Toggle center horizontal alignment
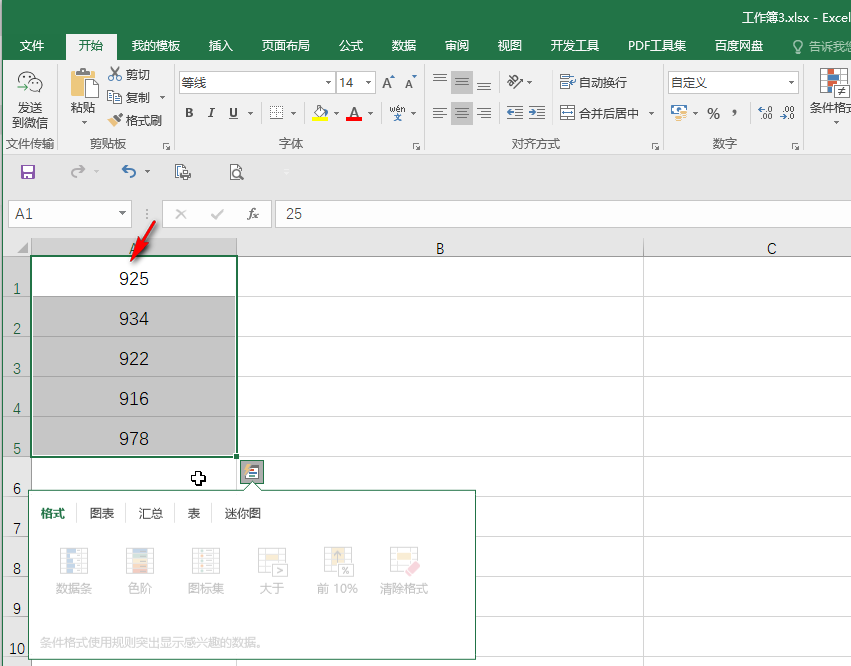Image resolution: width=851 pixels, height=666 pixels. (462, 113)
